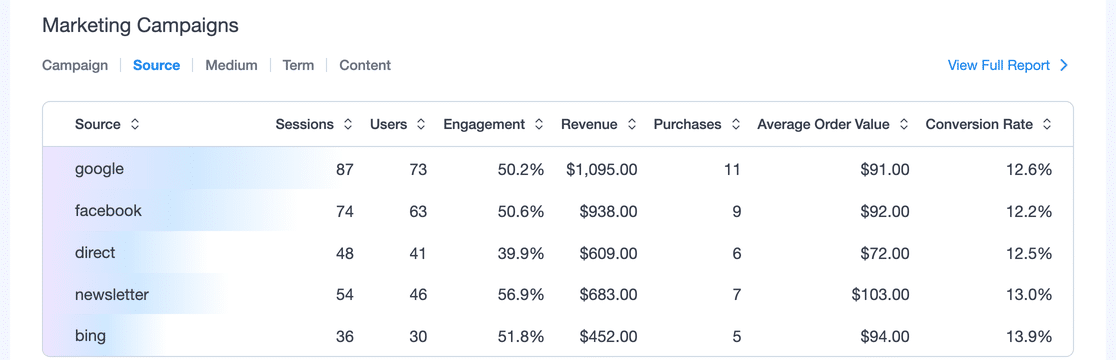This screenshot has width=1116, height=360.
Task: Click facebook's purchases count 9
Action: coord(737,211)
